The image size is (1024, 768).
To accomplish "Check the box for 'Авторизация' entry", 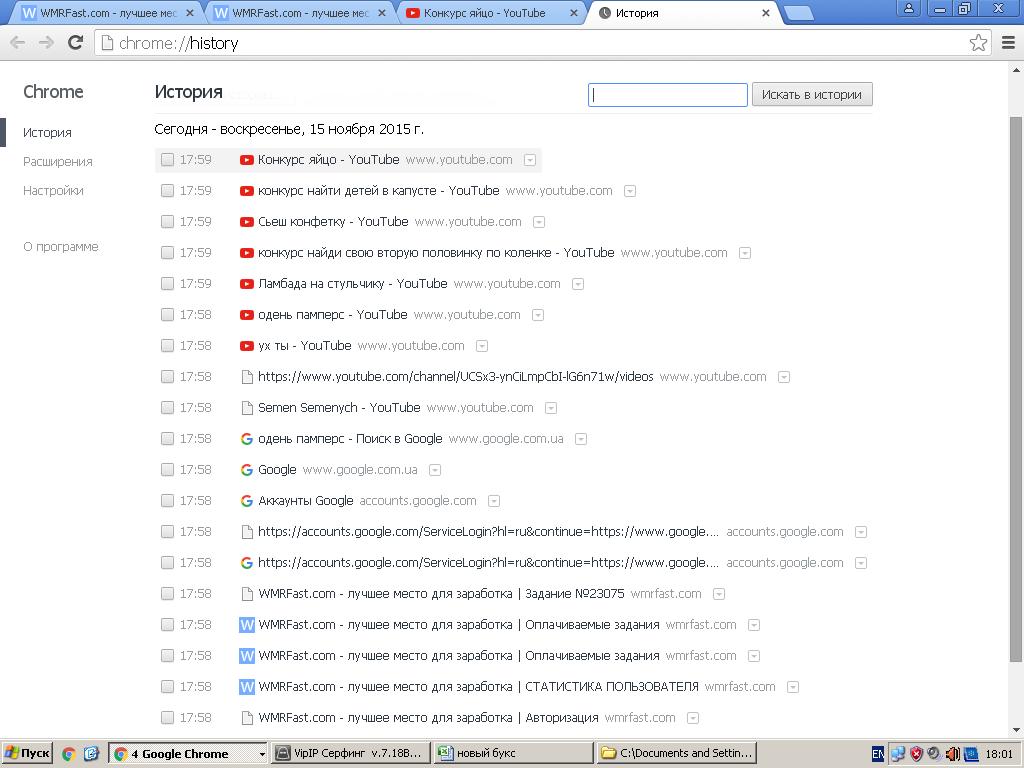I will pos(167,718).
